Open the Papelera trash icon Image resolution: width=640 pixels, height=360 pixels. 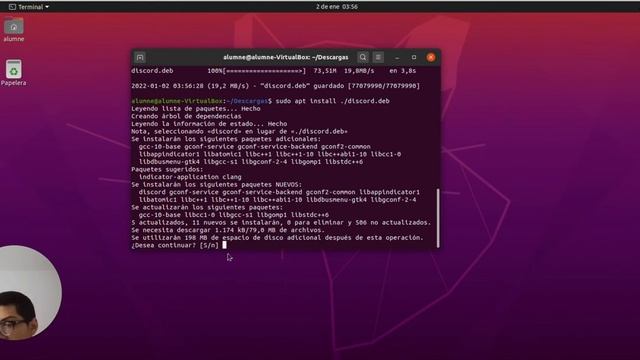tap(13, 73)
